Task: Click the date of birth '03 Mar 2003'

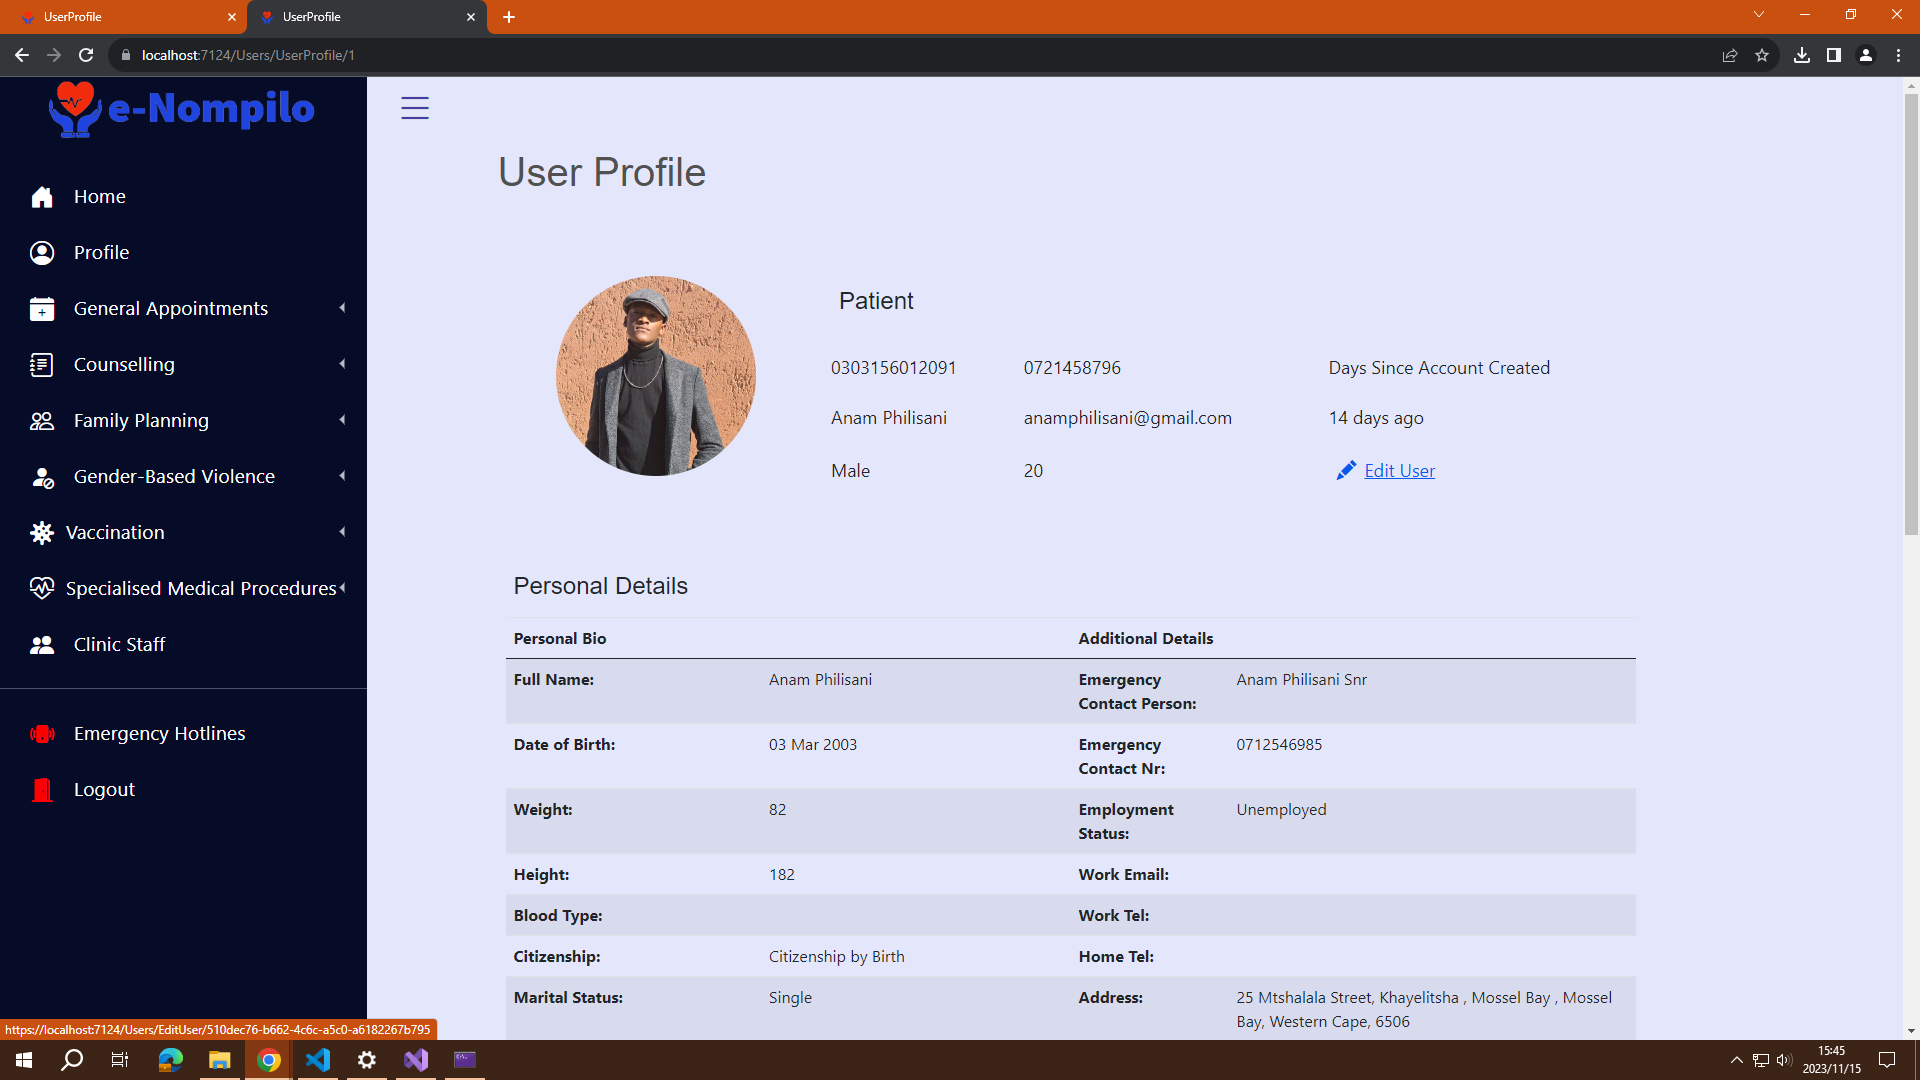Action: (x=812, y=745)
